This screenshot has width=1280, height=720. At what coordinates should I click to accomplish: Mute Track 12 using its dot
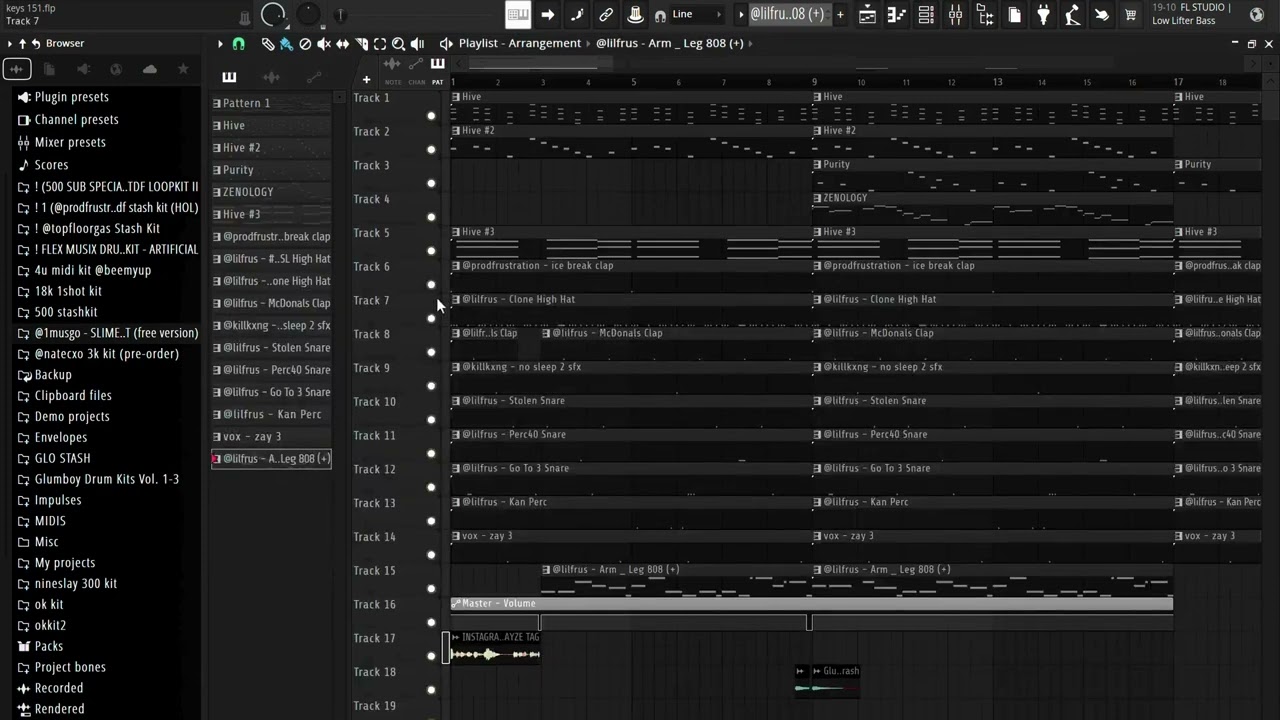(x=431, y=487)
